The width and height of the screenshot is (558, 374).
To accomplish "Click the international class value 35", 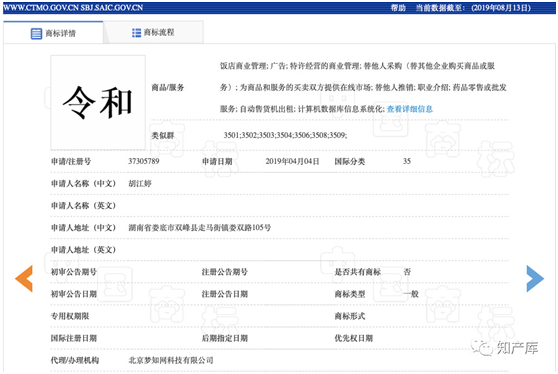I will pyautogui.click(x=407, y=161).
